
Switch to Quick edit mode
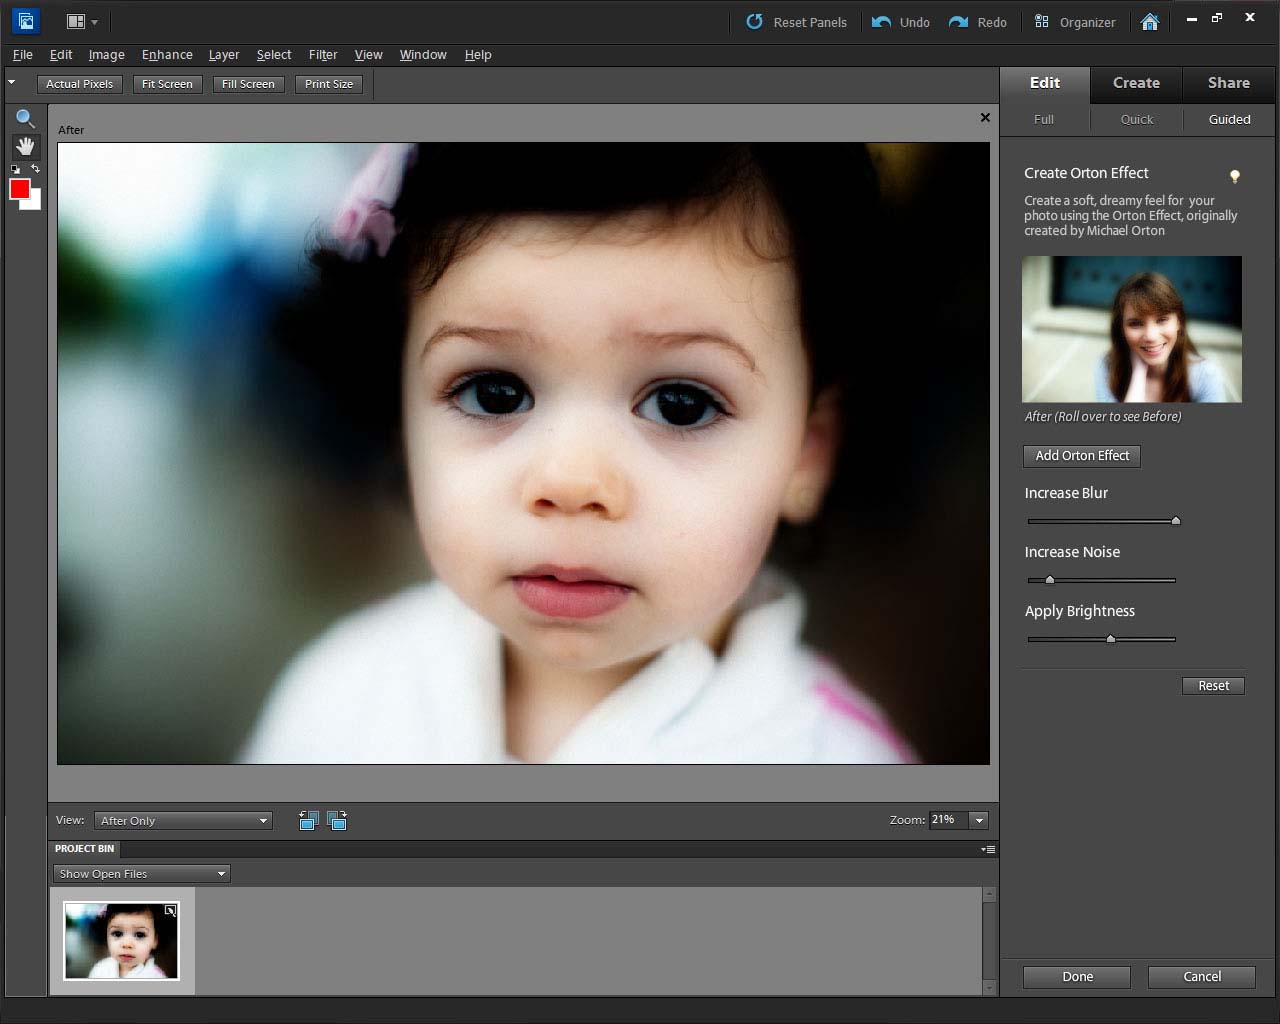pyautogui.click(x=1136, y=119)
